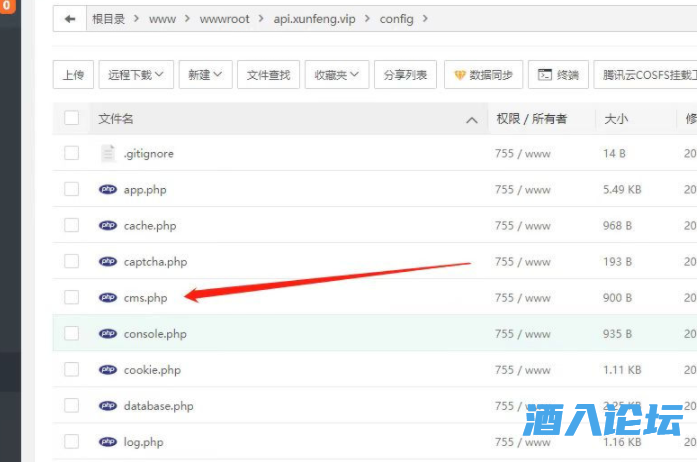The width and height of the screenshot is (697, 462).
Task: Open the 终端 terminal button
Action: click(558, 75)
